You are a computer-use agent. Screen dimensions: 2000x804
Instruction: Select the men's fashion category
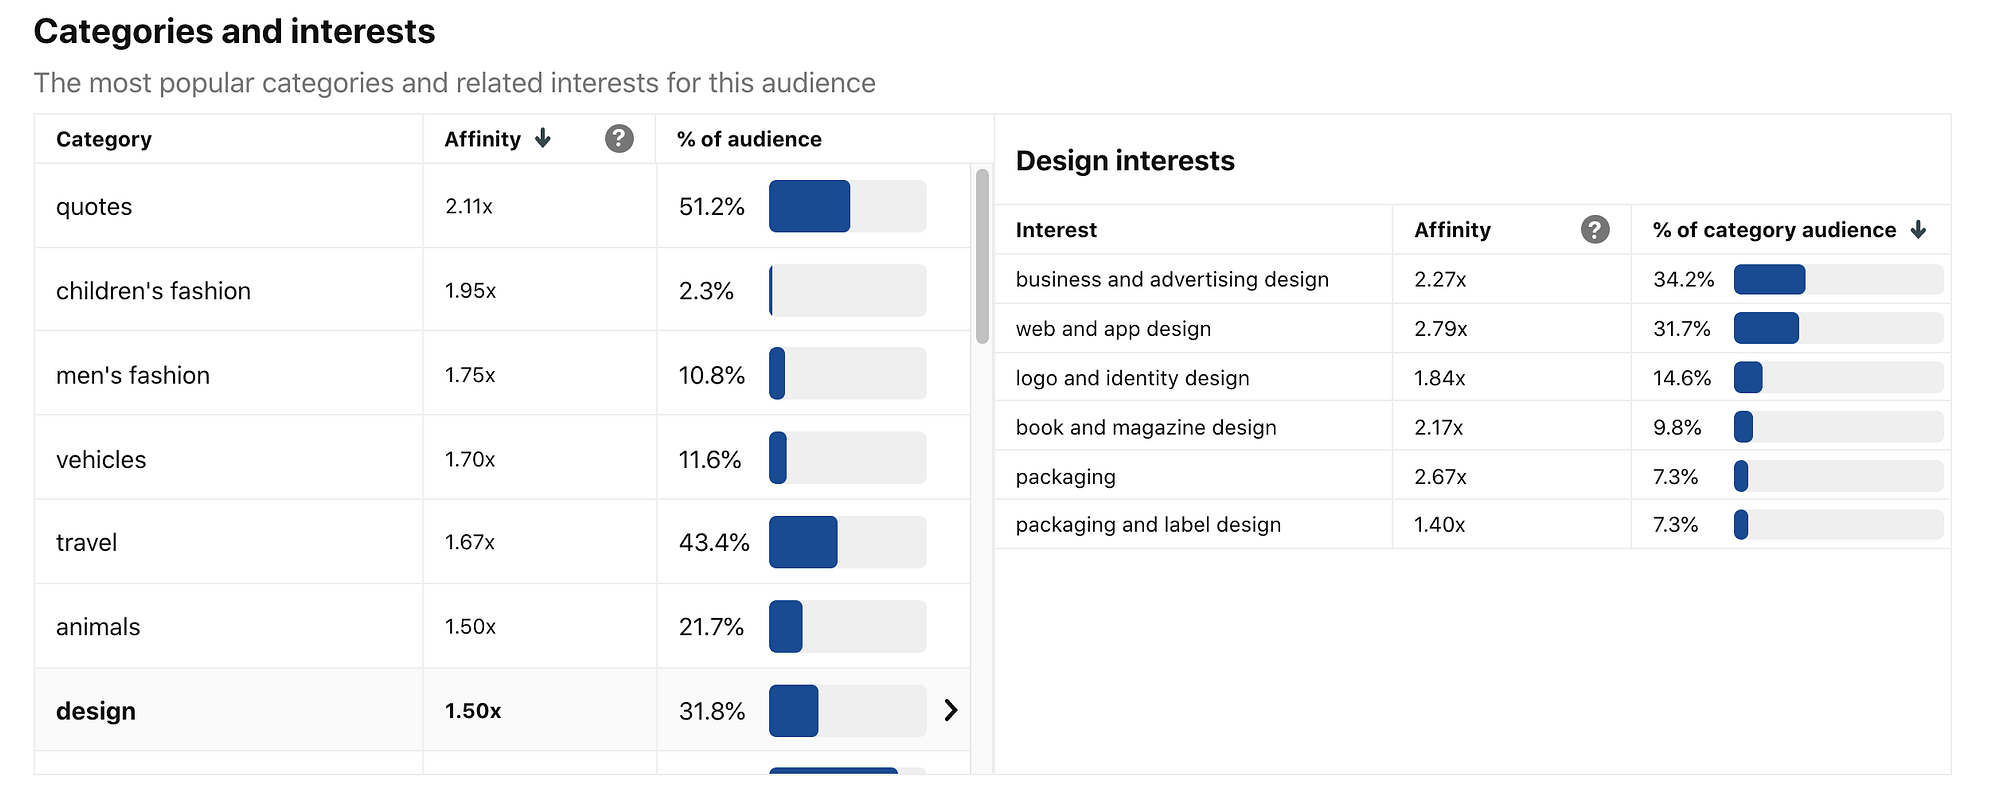click(x=502, y=374)
